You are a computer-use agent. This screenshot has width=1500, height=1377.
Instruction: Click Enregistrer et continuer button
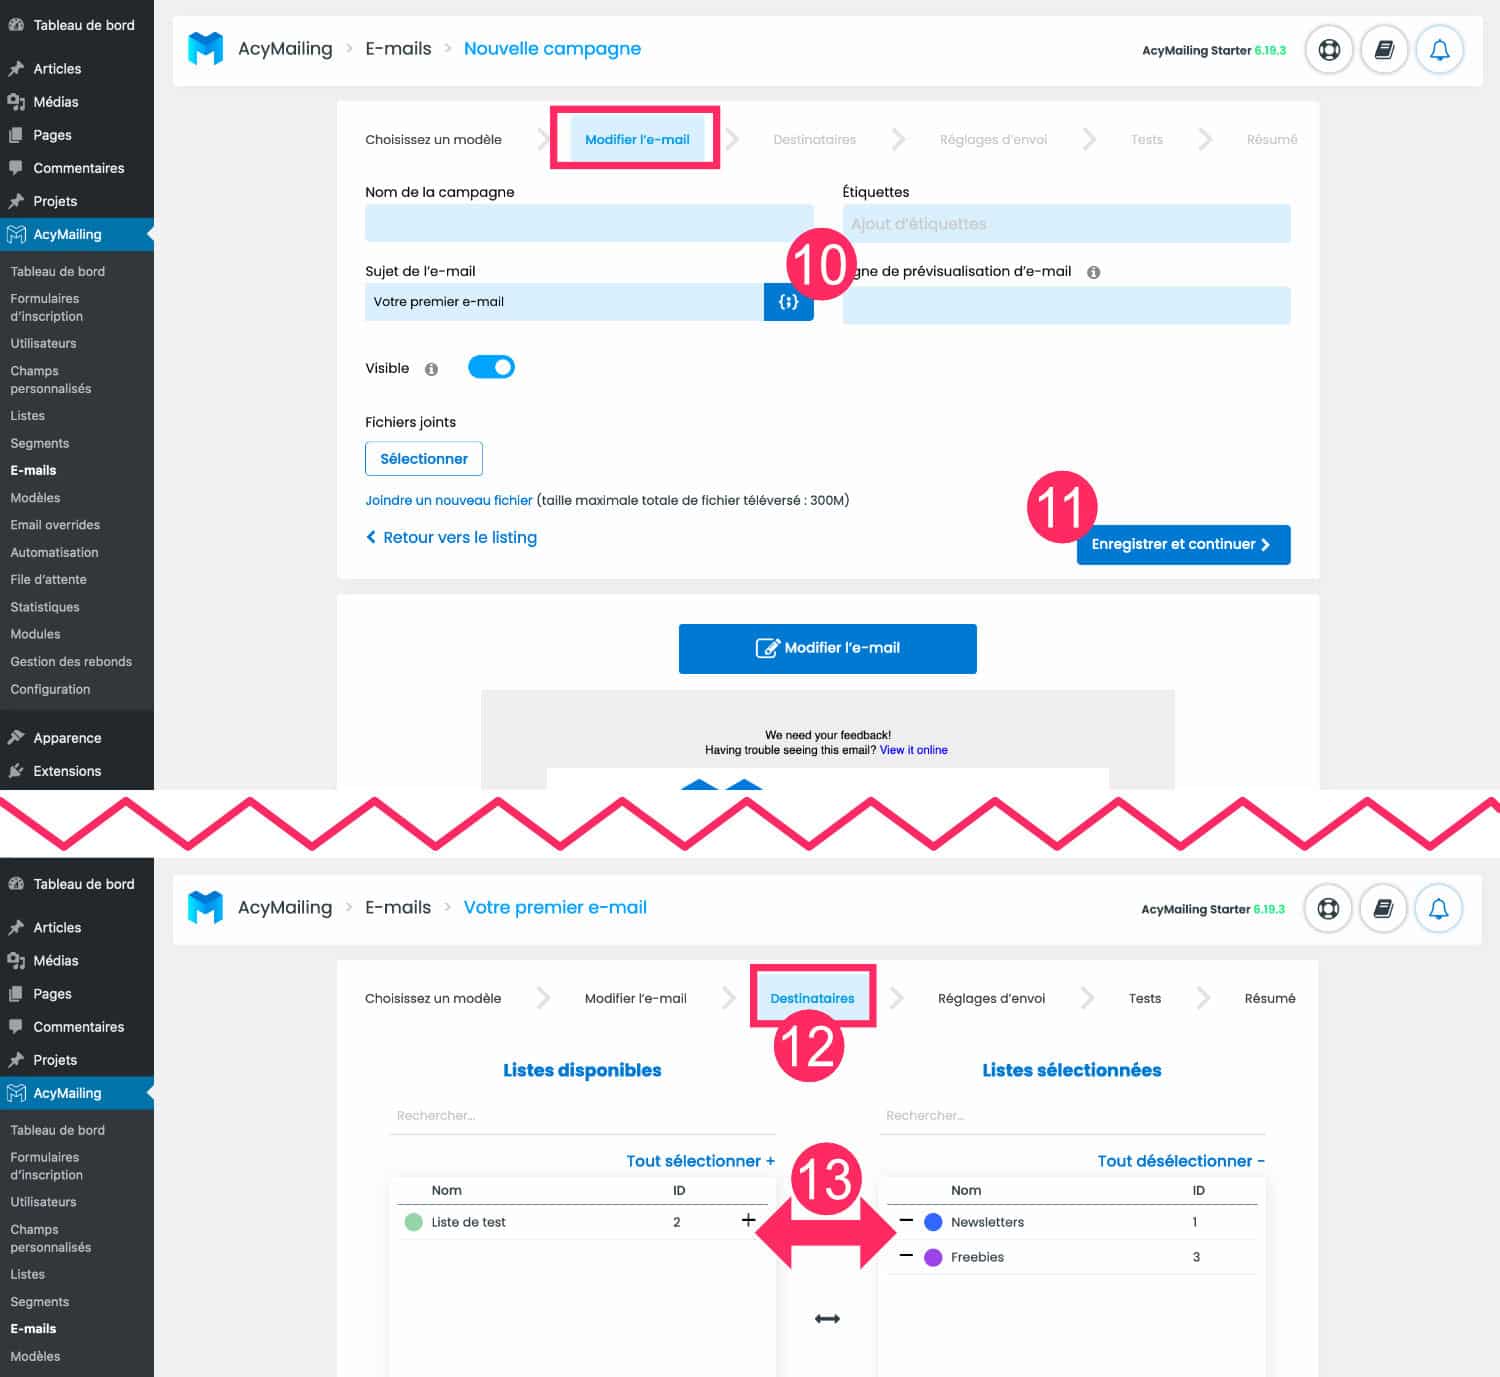[x=1183, y=544]
